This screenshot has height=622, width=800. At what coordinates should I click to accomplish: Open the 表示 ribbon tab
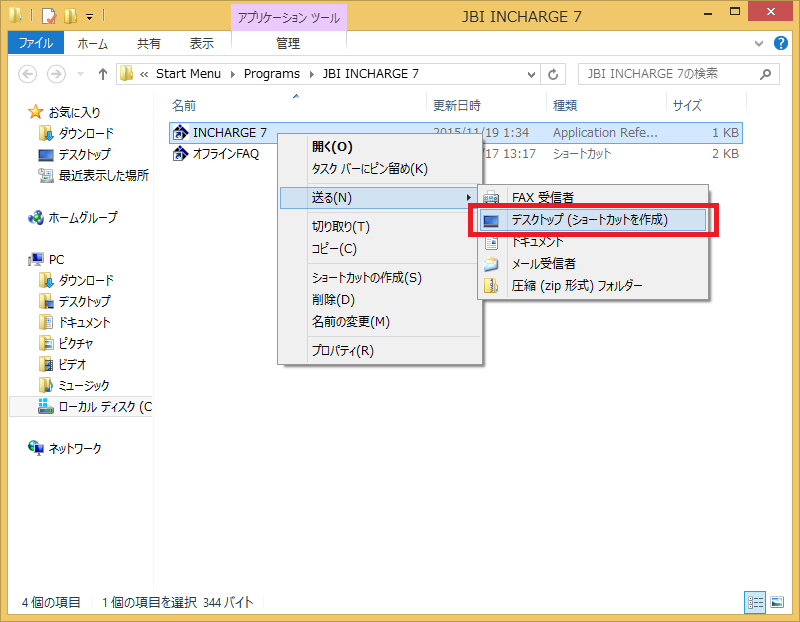click(202, 43)
